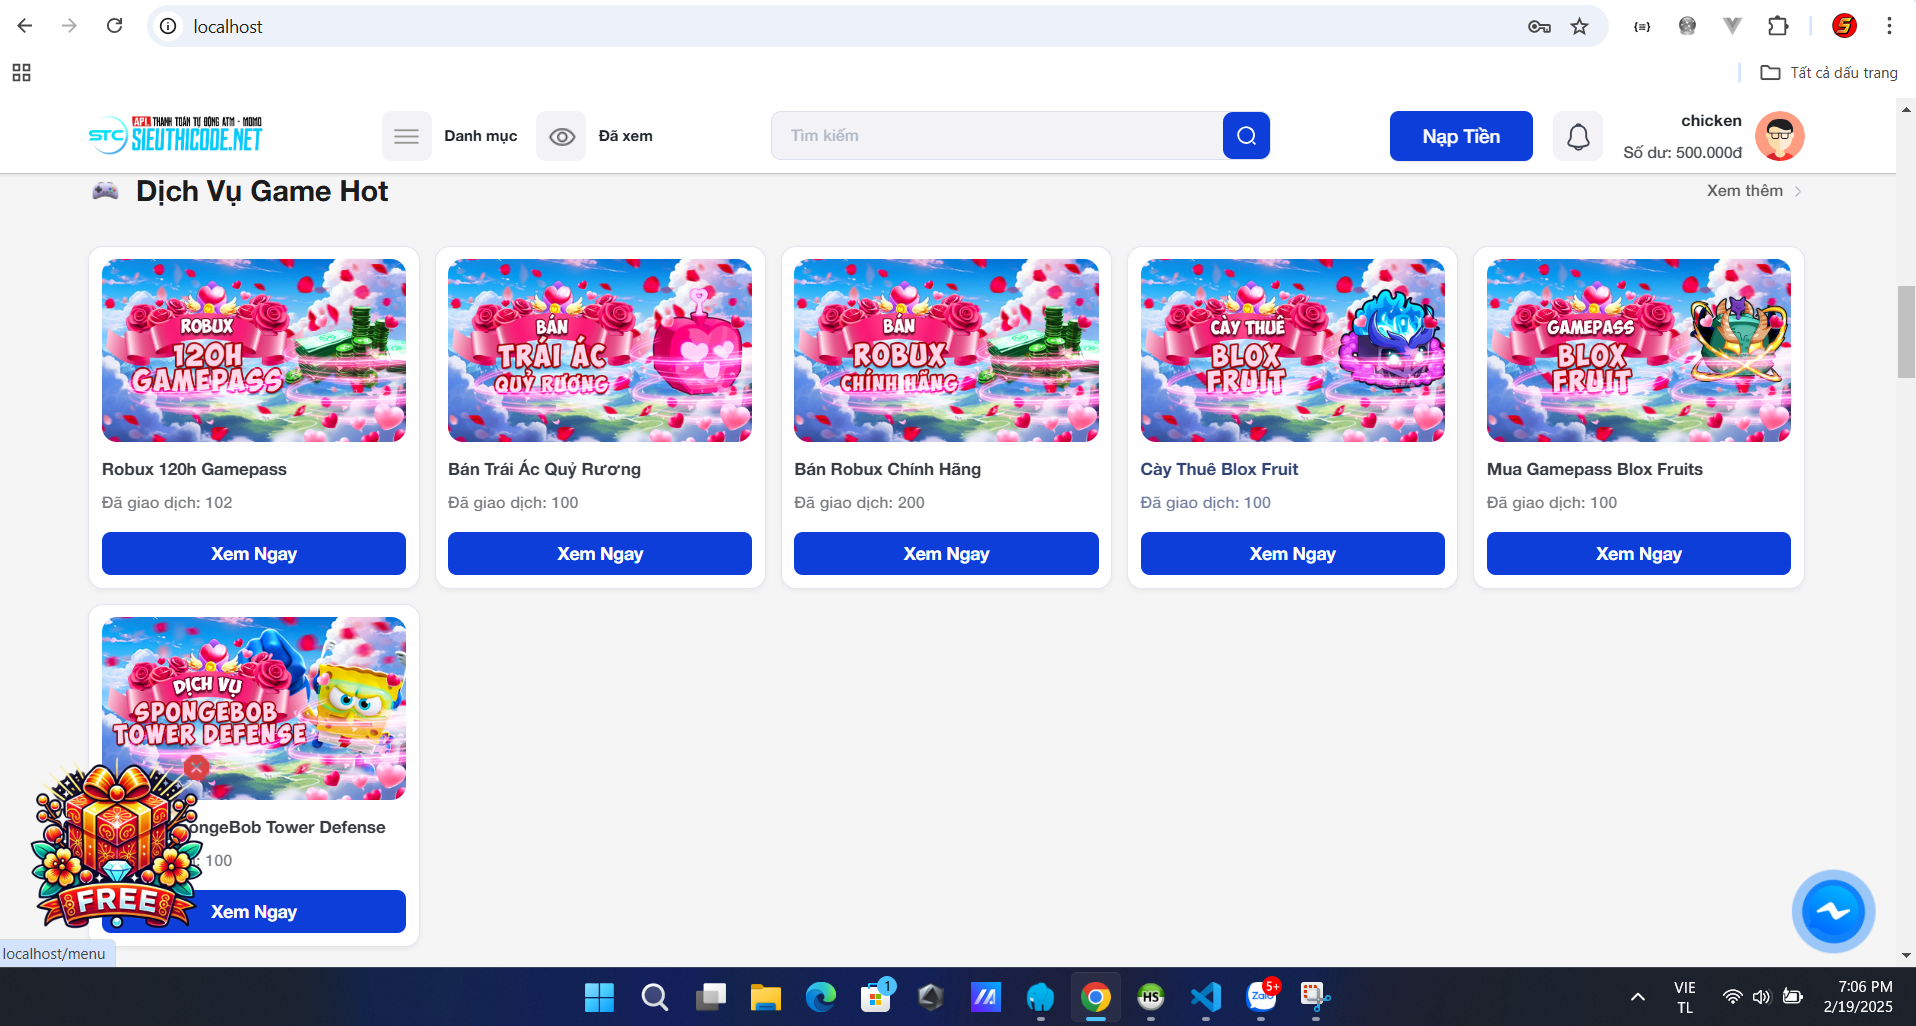Screen dimensions: 1916x1026
Task: Open the Danh mục hamburger menu
Action: click(407, 136)
